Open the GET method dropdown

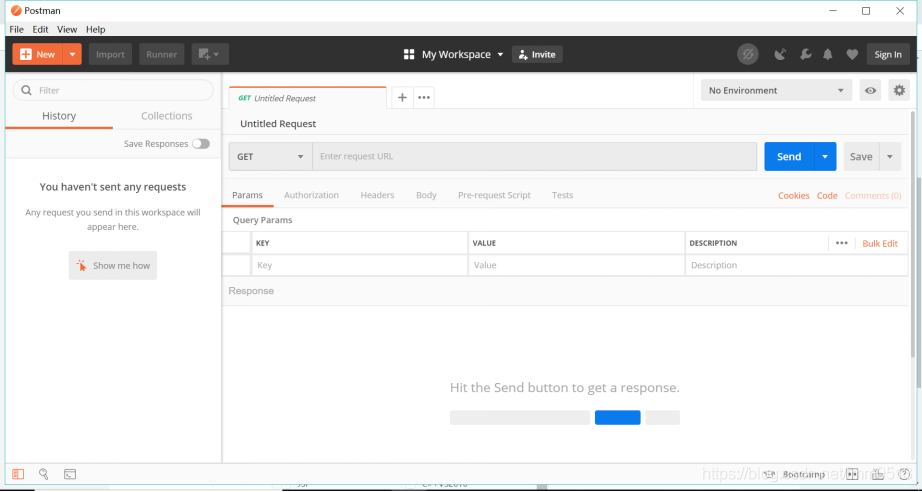[270, 156]
